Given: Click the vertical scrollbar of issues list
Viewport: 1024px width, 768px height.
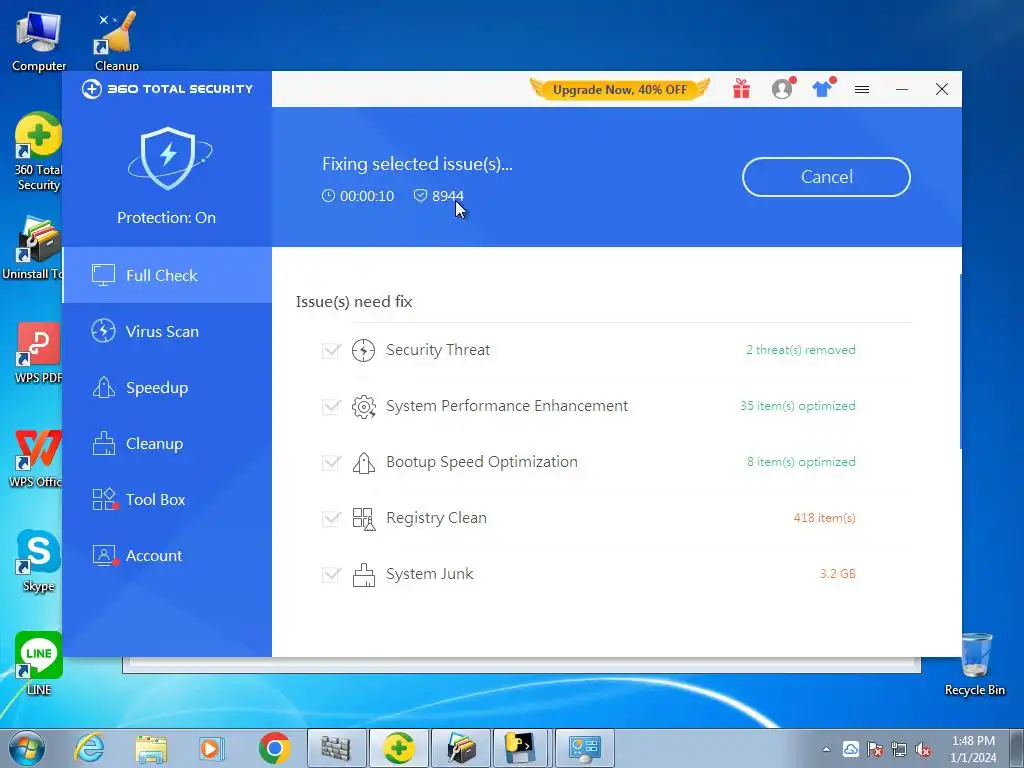Looking at the screenshot, I should pos(960,361).
